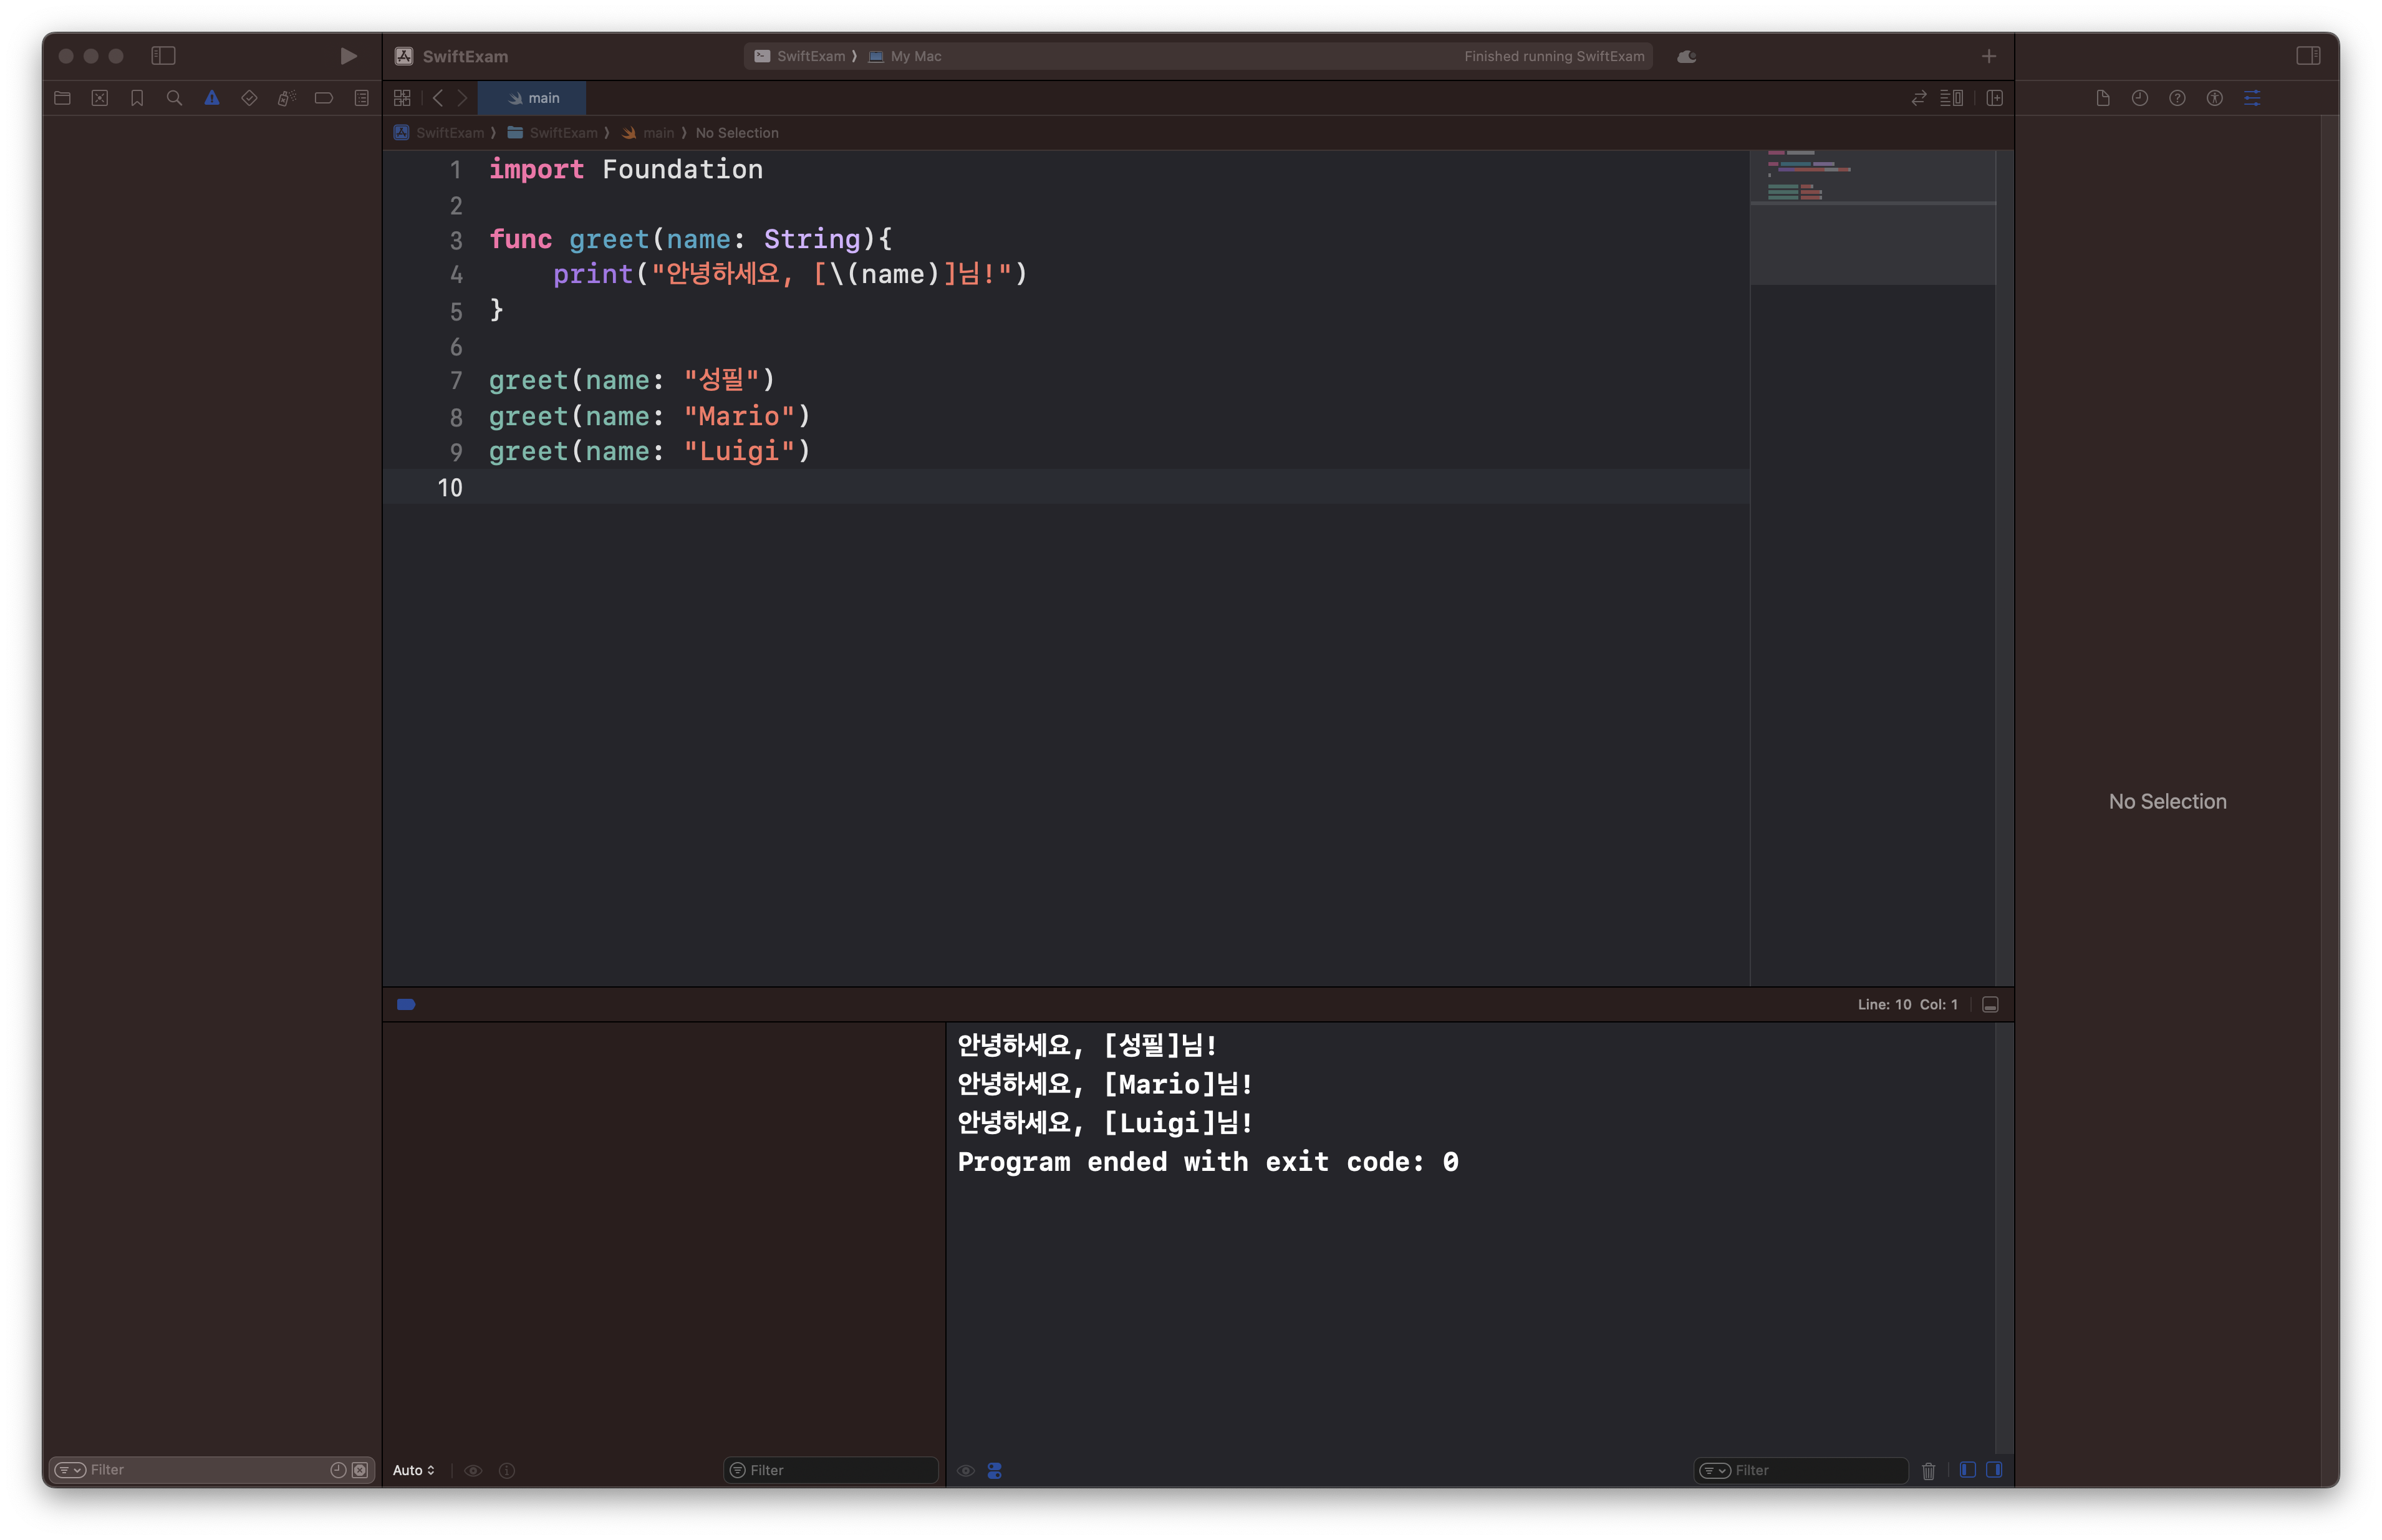Screen dimensions: 2382x1540
Task: Hide the debug area
Action: point(1990,1004)
